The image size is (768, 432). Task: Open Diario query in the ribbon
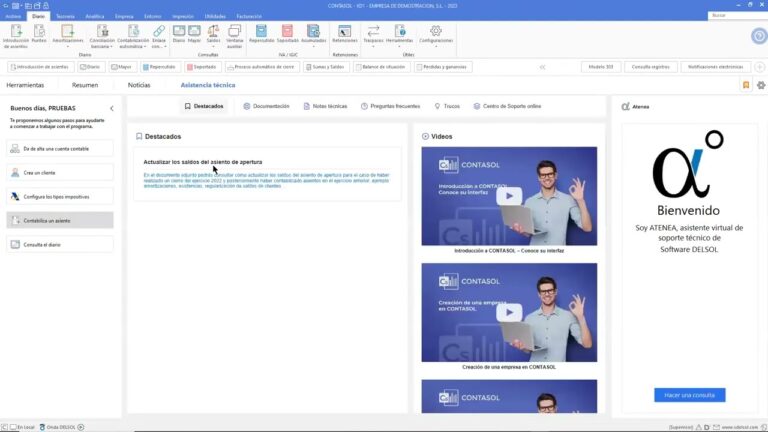[179, 34]
